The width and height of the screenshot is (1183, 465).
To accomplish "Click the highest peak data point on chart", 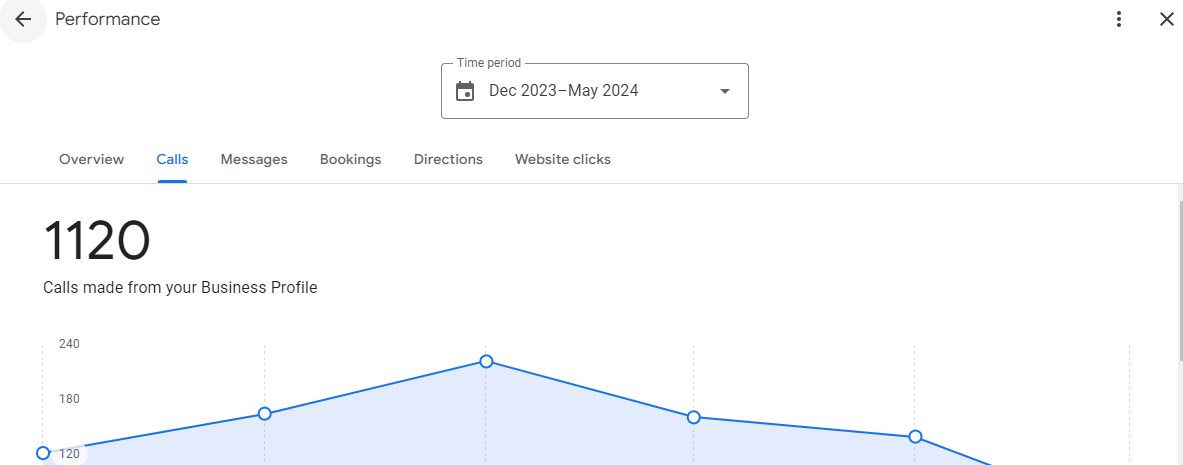I will click(x=486, y=361).
